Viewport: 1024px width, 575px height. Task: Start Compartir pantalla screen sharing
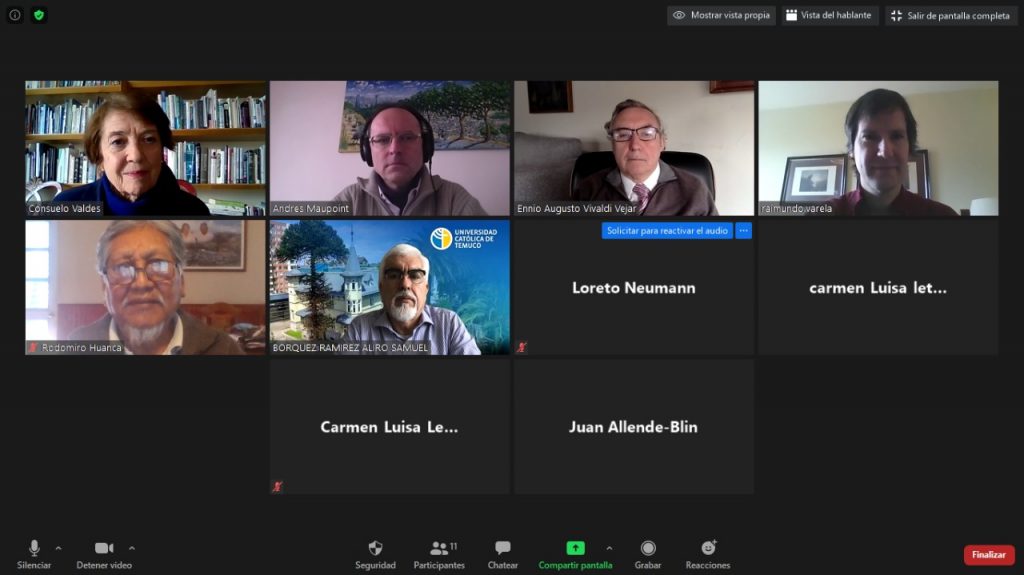tap(575, 554)
